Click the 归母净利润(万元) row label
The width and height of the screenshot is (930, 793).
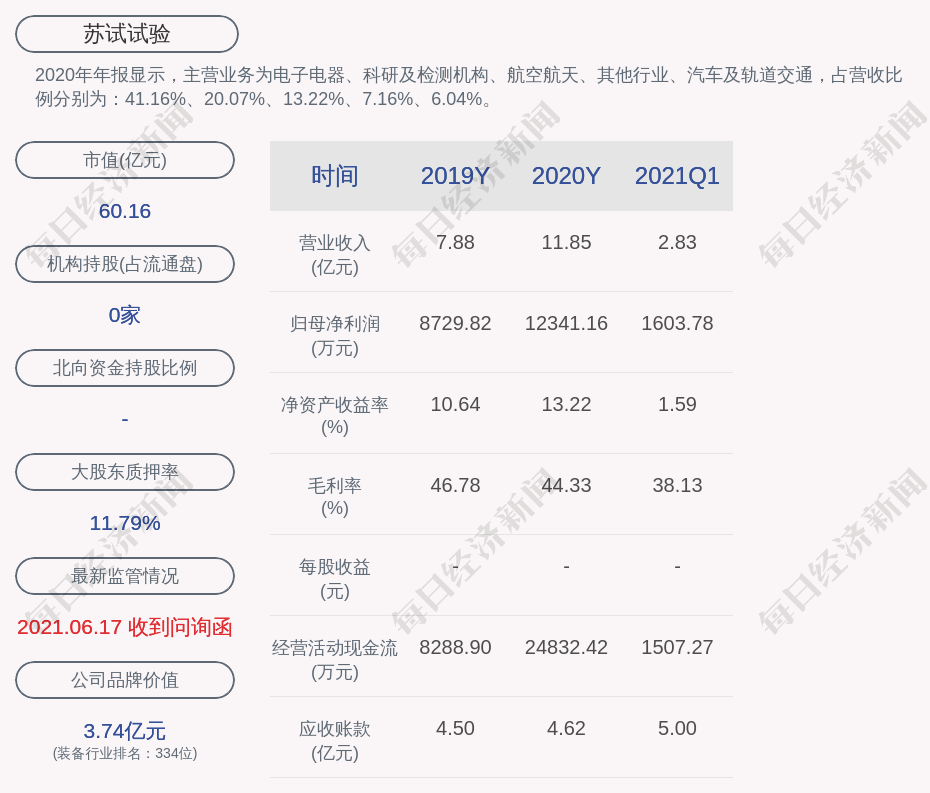(335, 336)
